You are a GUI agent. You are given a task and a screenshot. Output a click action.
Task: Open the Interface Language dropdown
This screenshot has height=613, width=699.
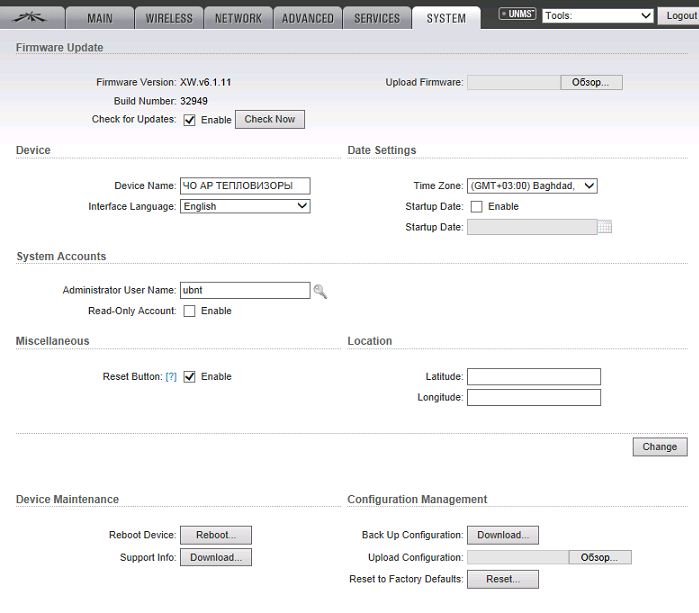(x=245, y=207)
